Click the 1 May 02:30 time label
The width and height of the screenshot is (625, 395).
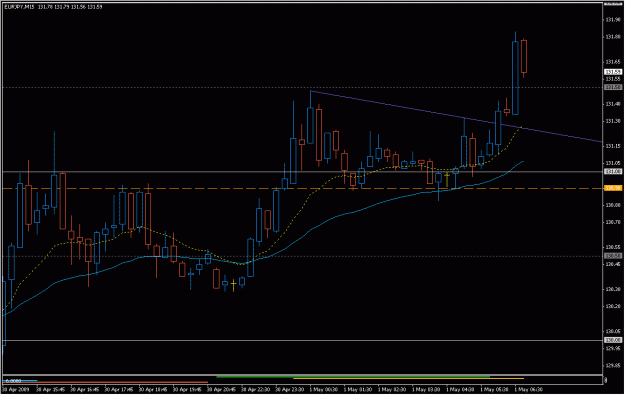pyautogui.click(x=392, y=389)
